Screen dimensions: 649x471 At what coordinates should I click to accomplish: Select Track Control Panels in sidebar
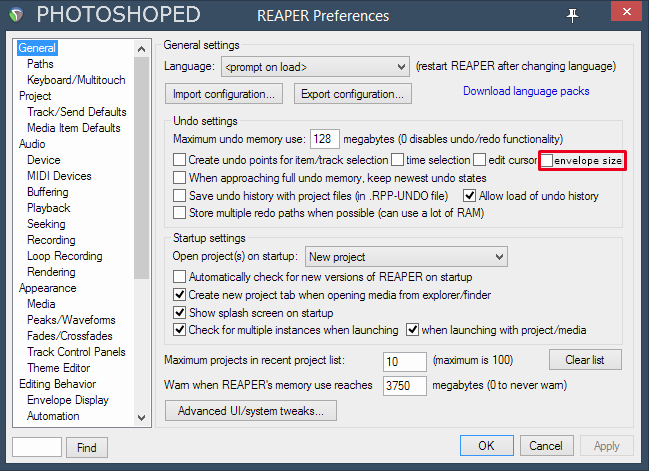[76, 352]
